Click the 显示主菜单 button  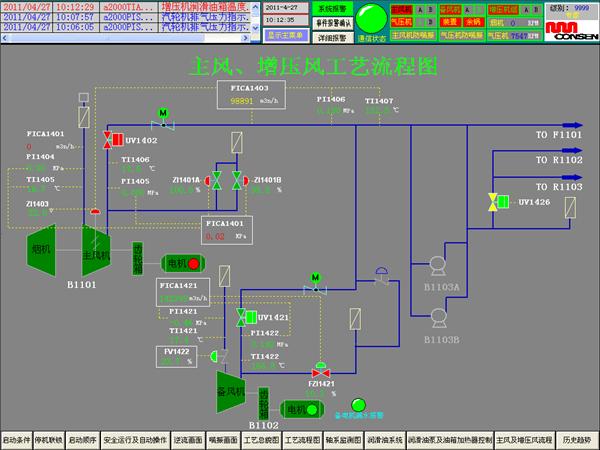tap(285, 36)
